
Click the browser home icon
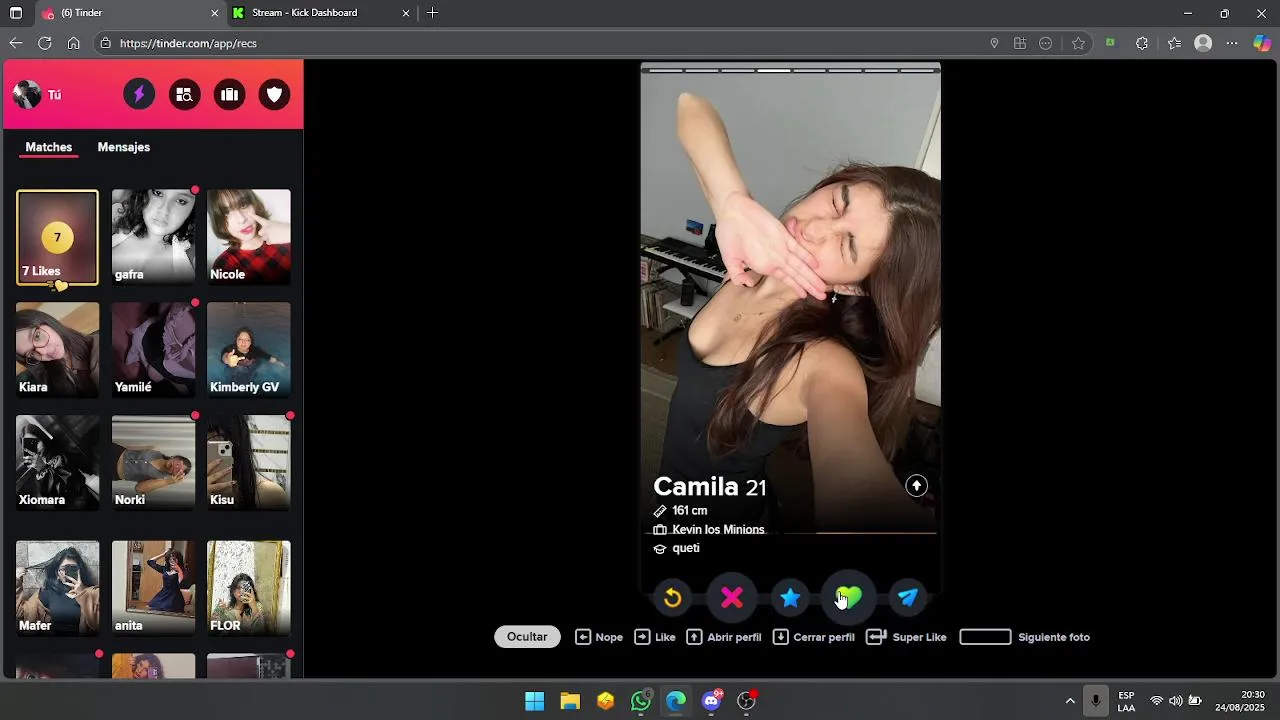(73, 43)
